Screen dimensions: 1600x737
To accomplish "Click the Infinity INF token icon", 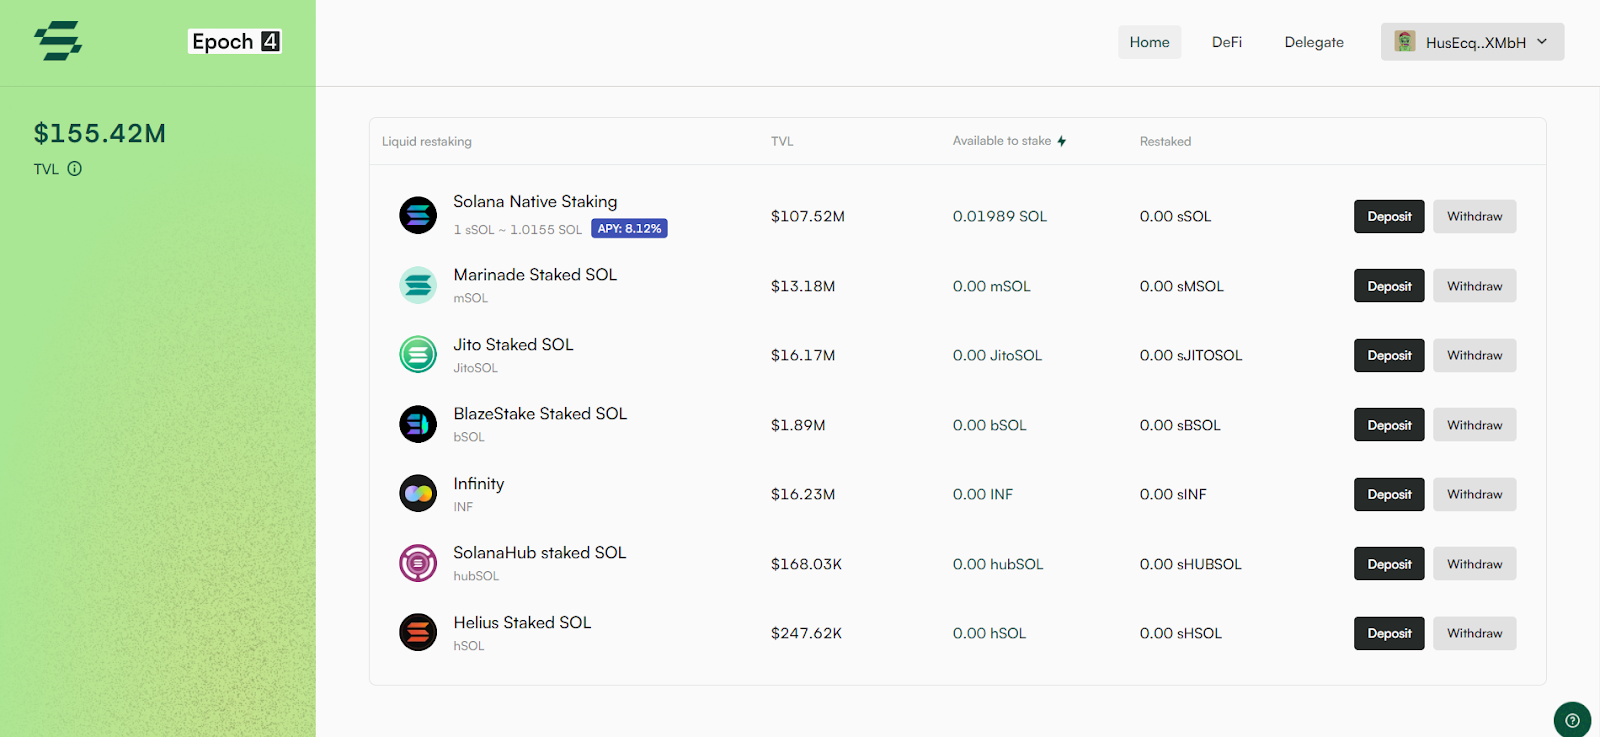I will (x=418, y=493).
